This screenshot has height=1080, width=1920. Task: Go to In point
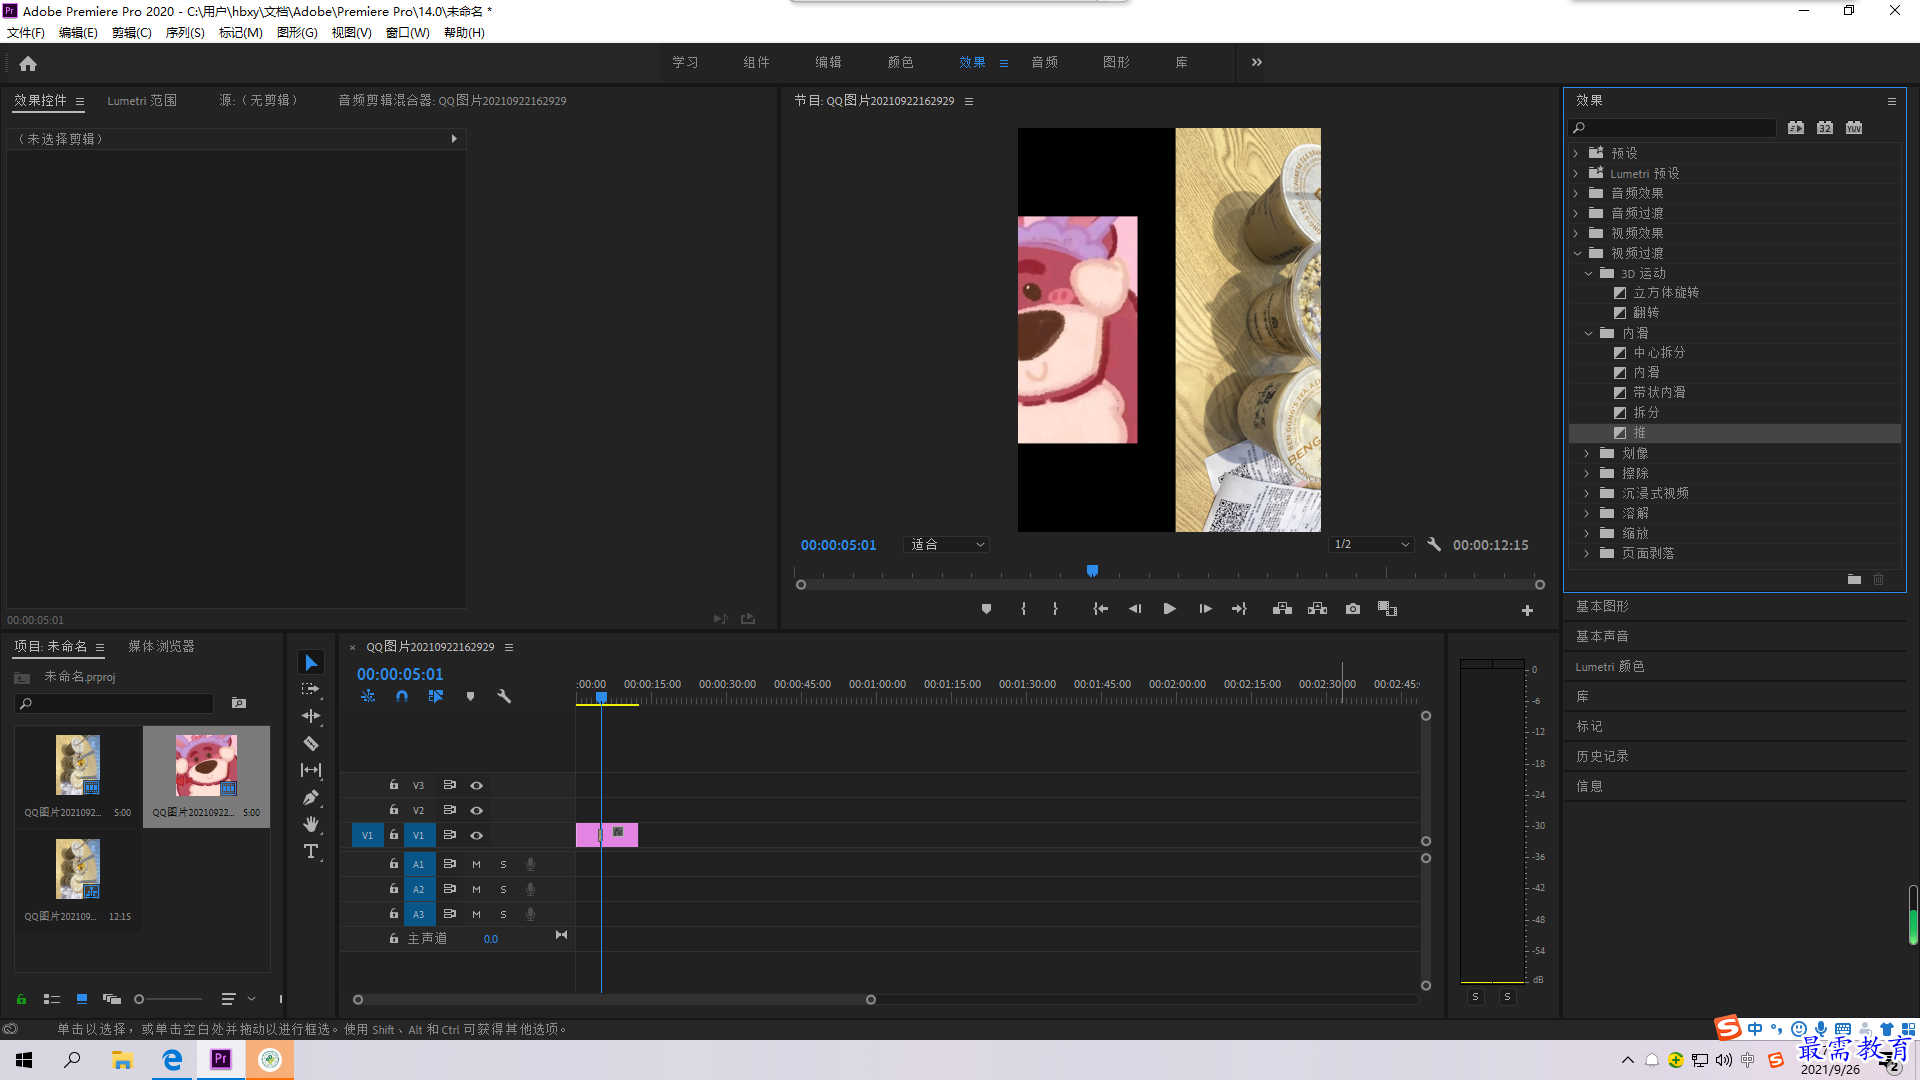1100,609
